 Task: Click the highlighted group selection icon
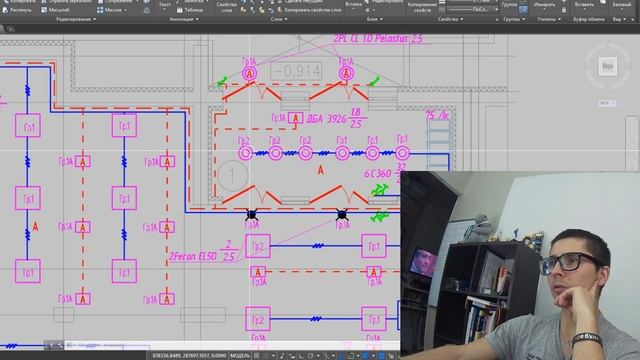click(x=523, y=9)
